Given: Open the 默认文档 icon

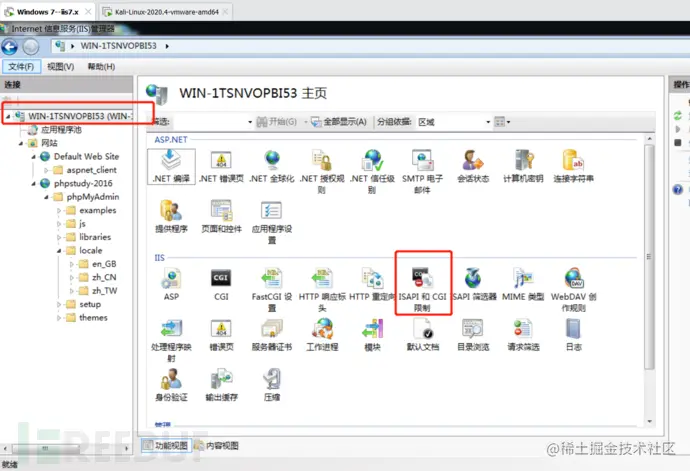Looking at the screenshot, I should 422,335.
